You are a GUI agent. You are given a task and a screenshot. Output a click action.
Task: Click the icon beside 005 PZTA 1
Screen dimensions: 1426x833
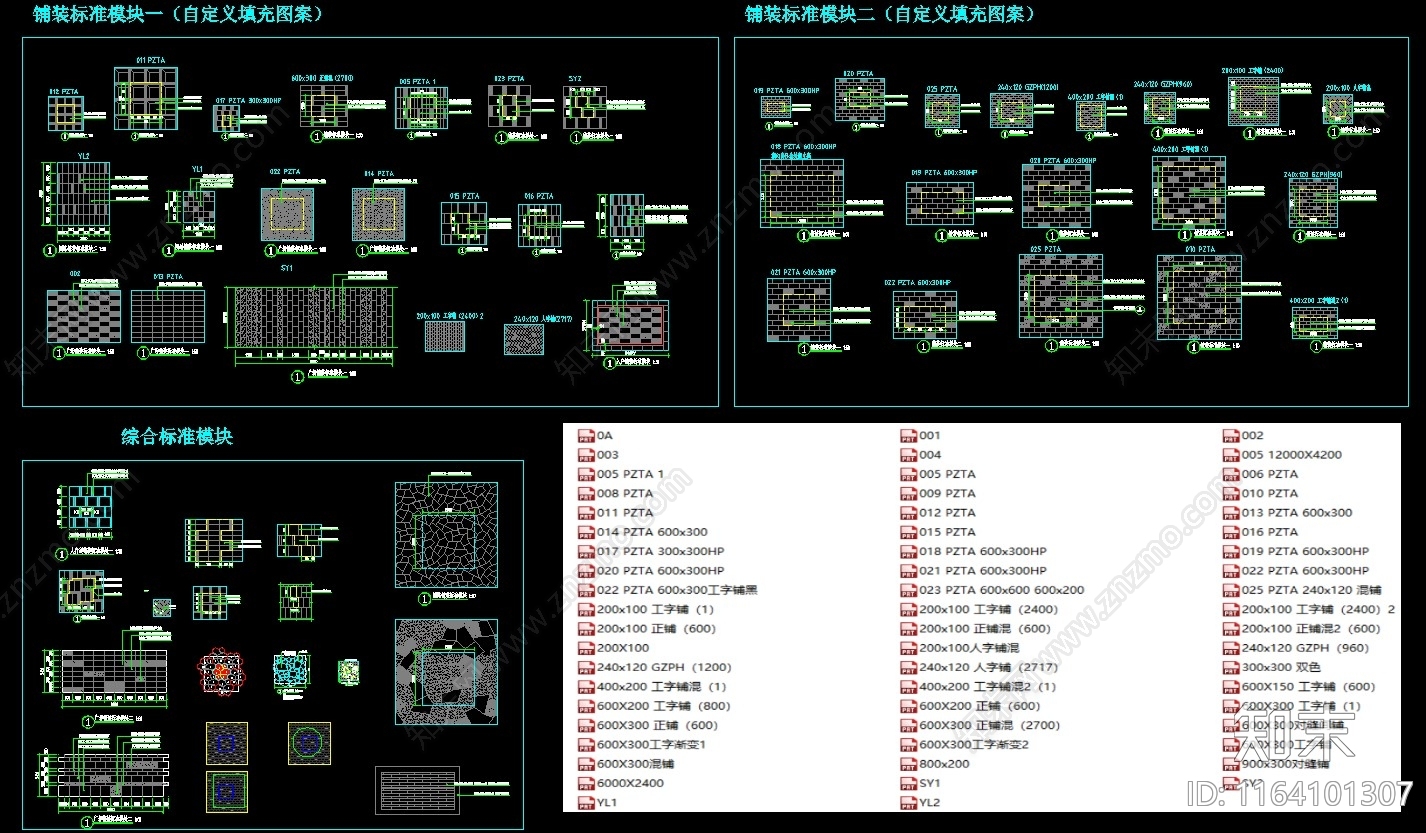click(586, 474)
